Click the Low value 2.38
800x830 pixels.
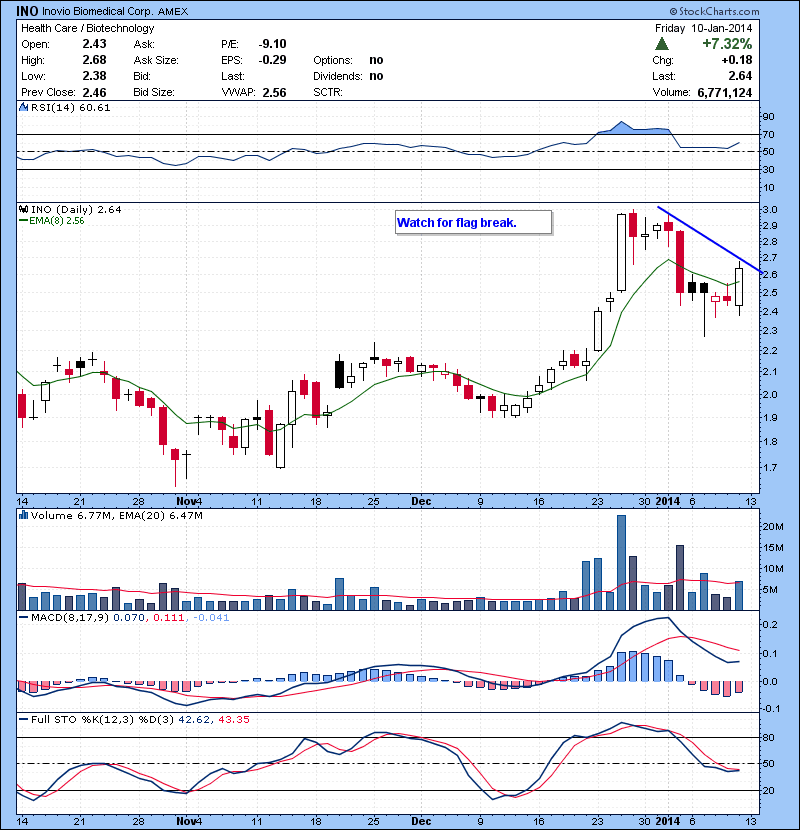click(x=94, y=76)
